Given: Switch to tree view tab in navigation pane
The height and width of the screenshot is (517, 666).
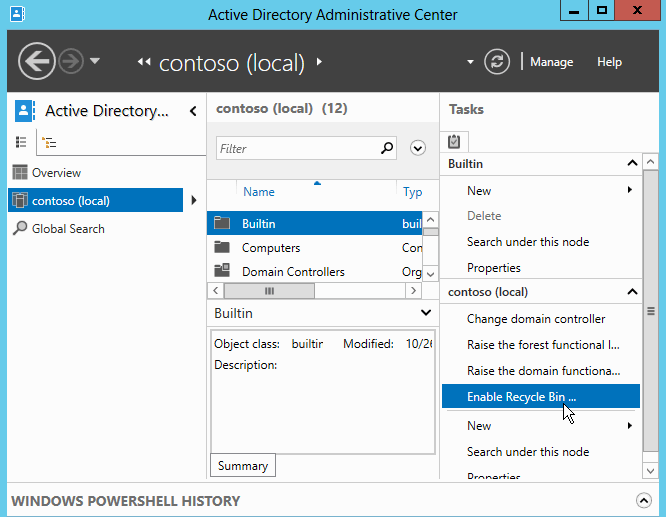Looking at the screenshot, I should tap(49, 142).
